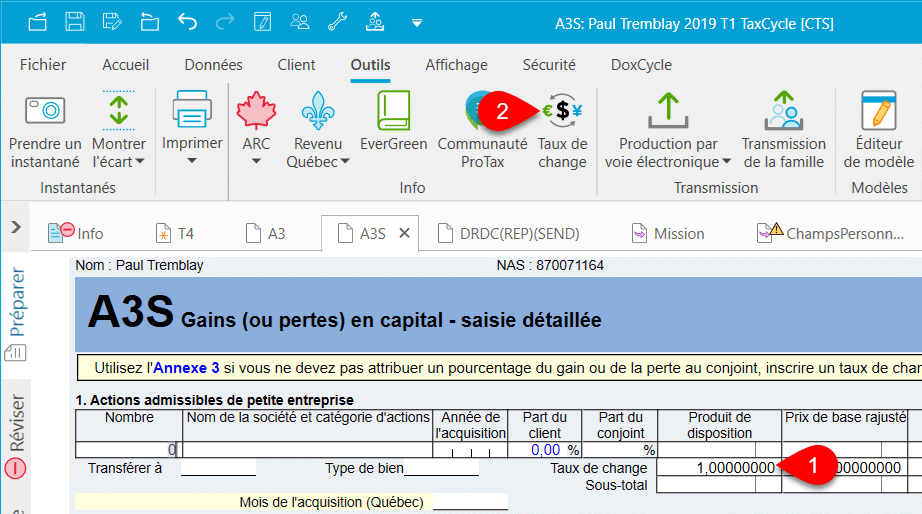
Task: Open the Préparer sidebar panel
Action: tap(17, 302)
